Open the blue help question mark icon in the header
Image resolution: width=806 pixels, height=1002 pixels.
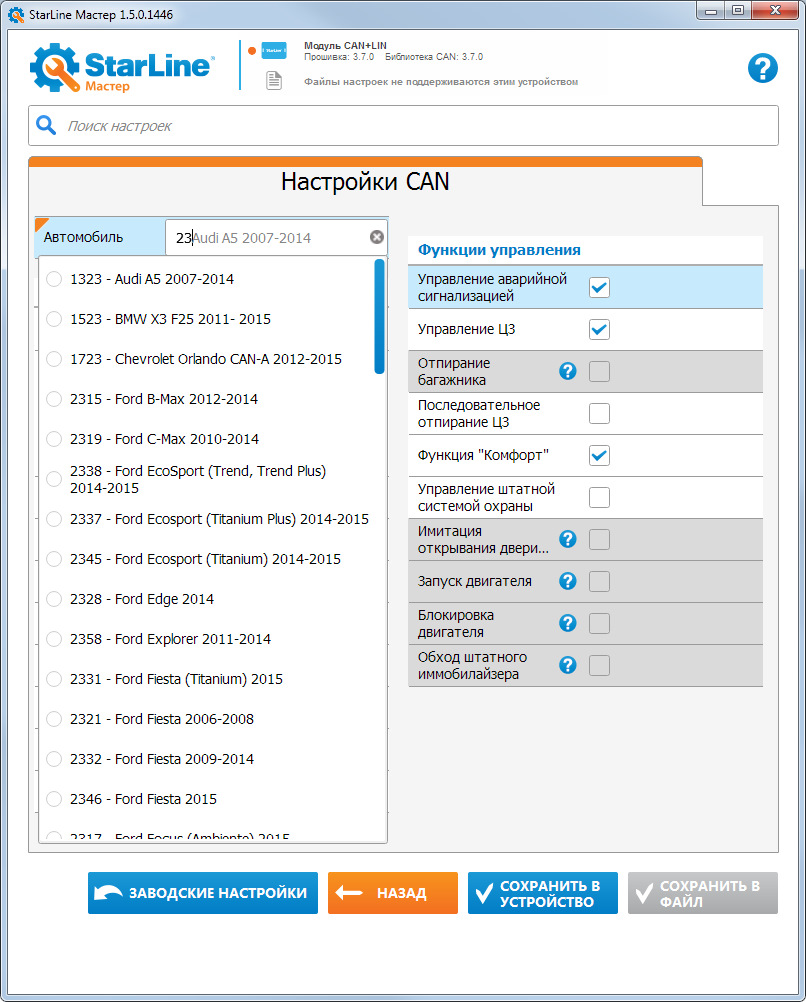click(763, 68)
